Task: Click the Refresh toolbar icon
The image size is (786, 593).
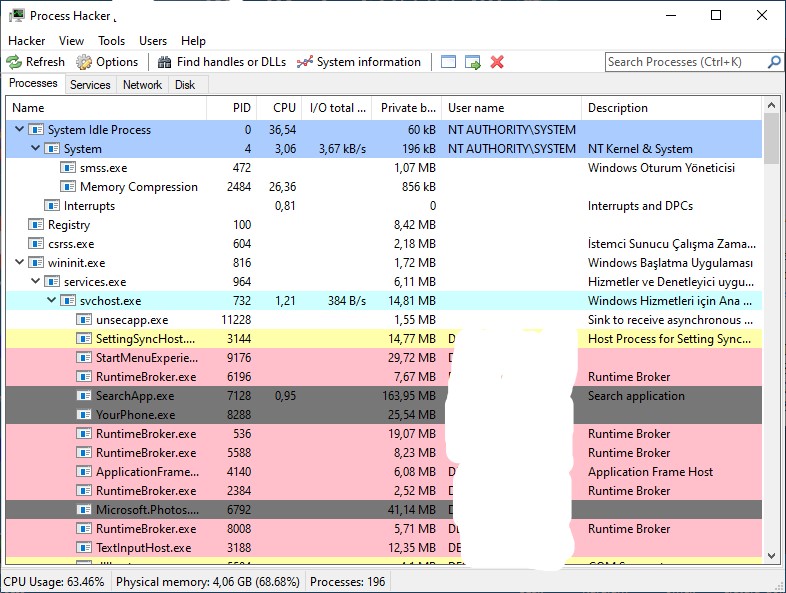Action: click(x=14, y=62)
